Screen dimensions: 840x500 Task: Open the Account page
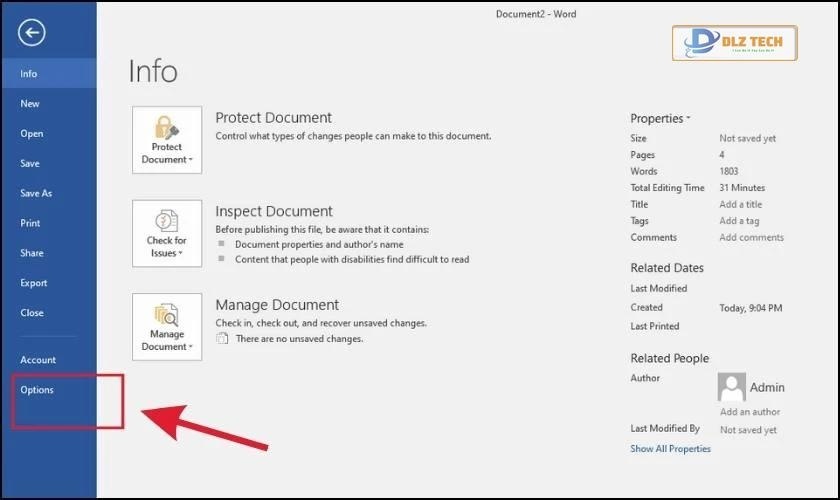38,360
